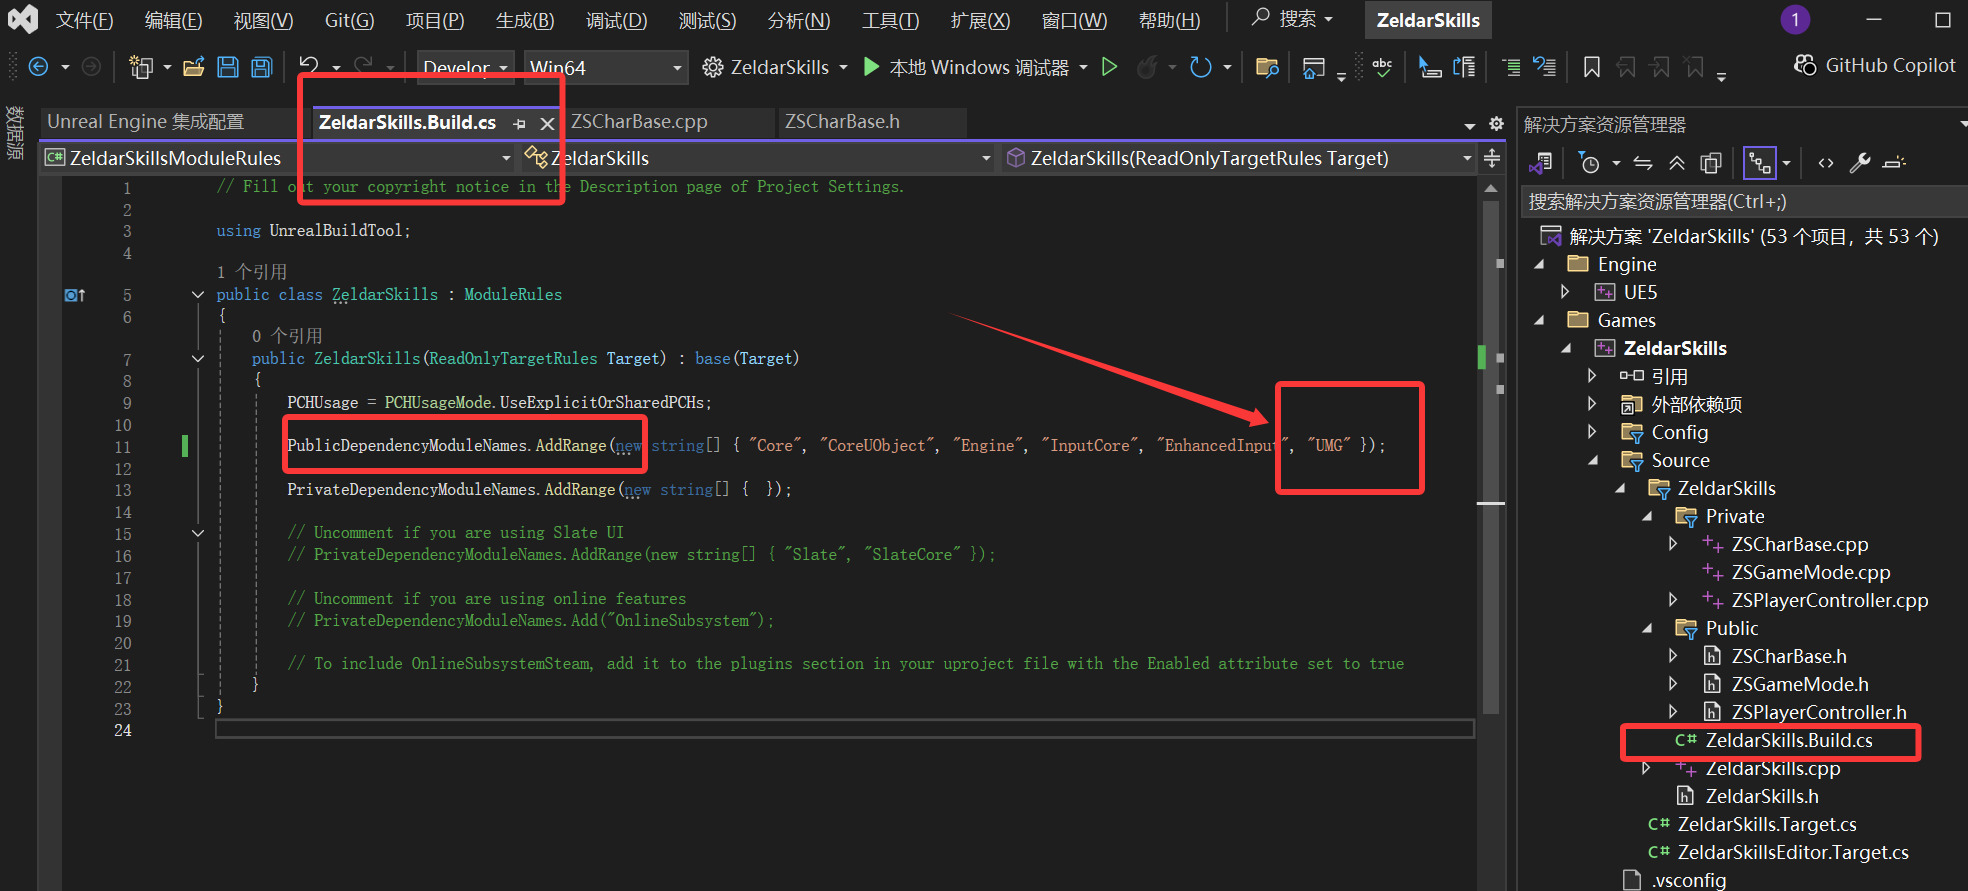
Task: Open the 搜索 search dropdown
Action: 1292,19
